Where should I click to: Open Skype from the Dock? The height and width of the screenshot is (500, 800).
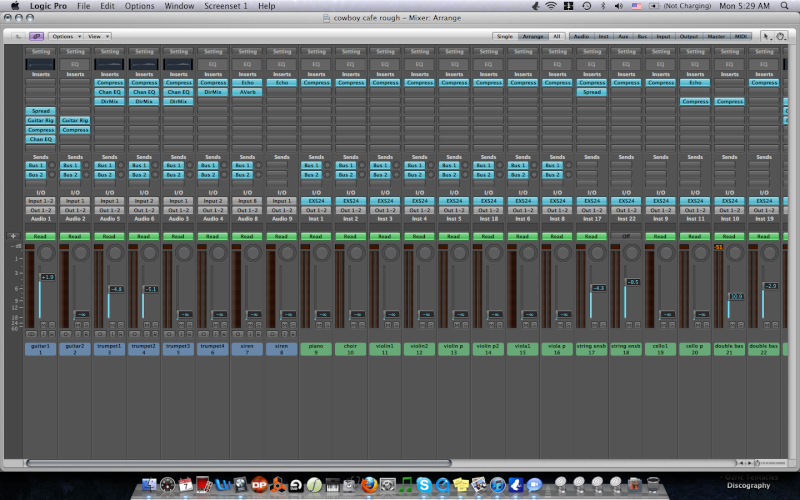click(424, 484)
